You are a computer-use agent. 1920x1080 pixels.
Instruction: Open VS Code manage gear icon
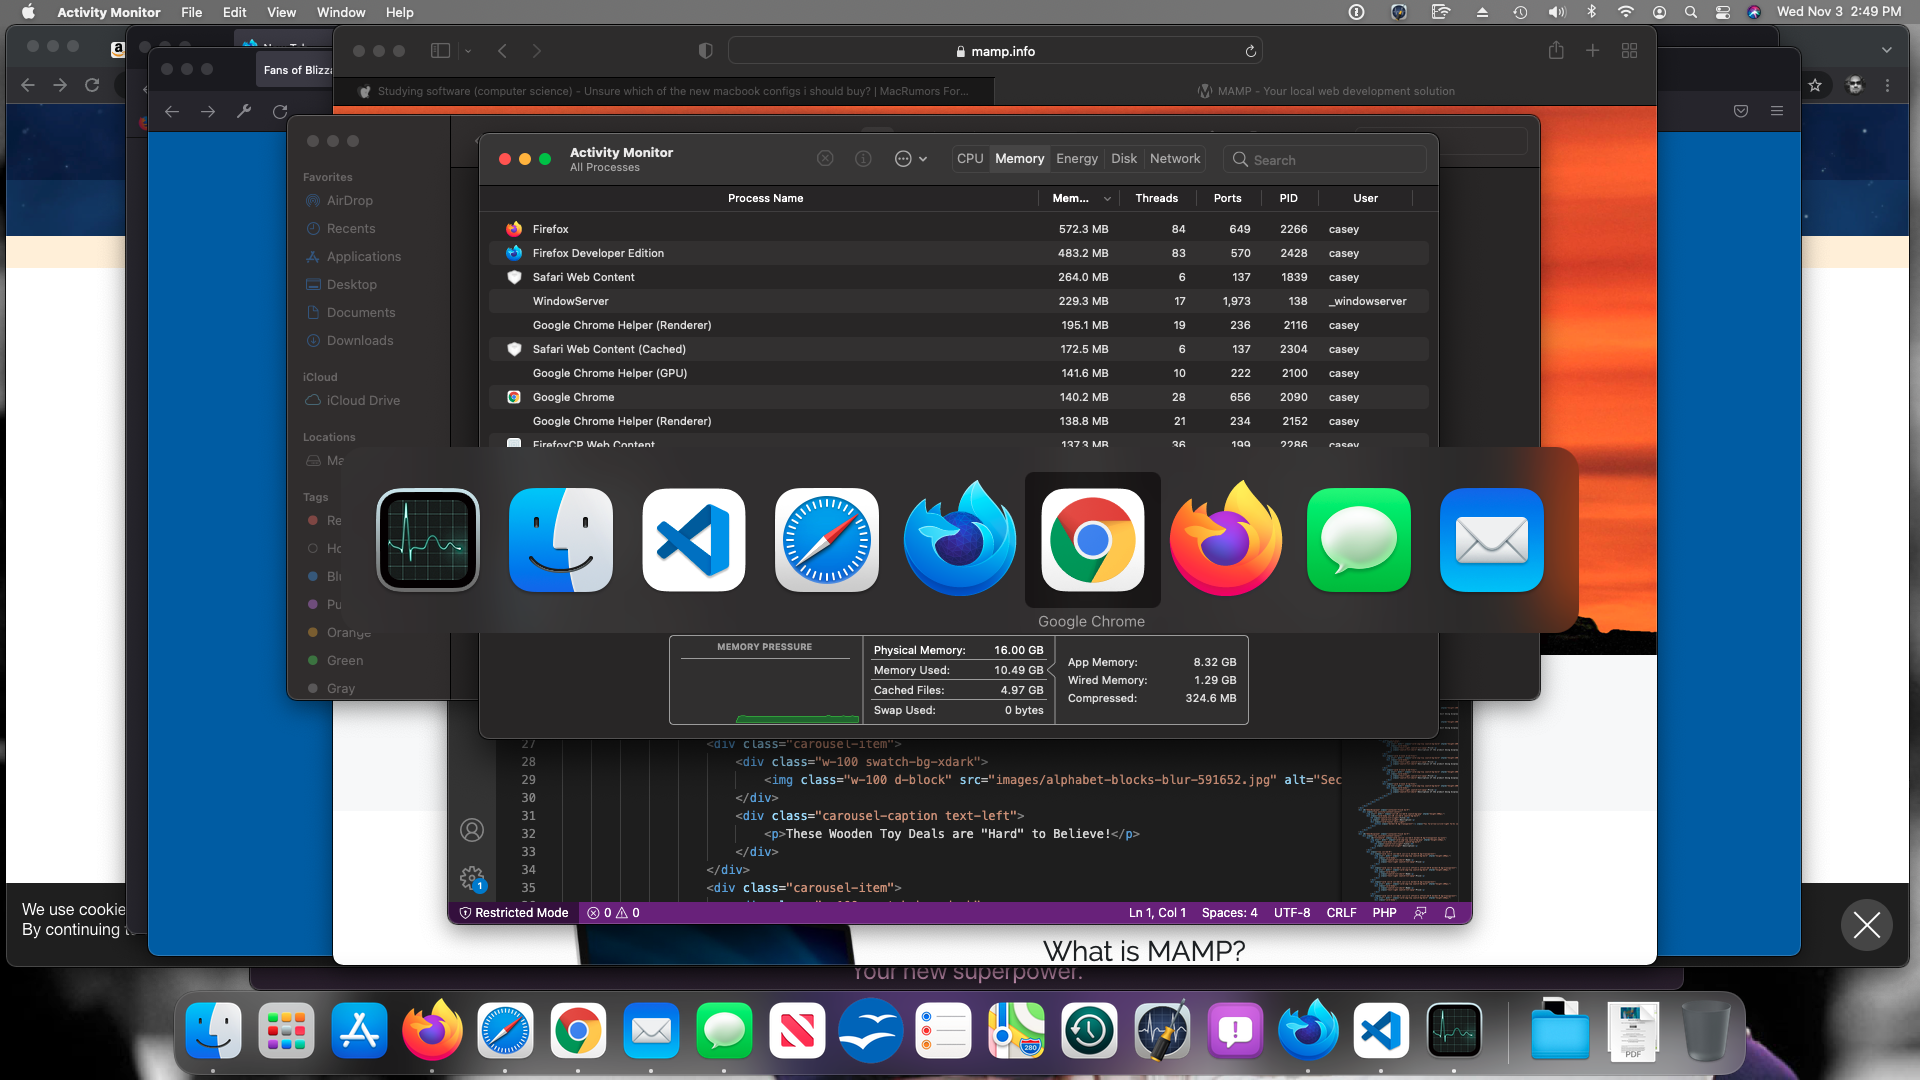pyautogui.click(x=472, y=878)
